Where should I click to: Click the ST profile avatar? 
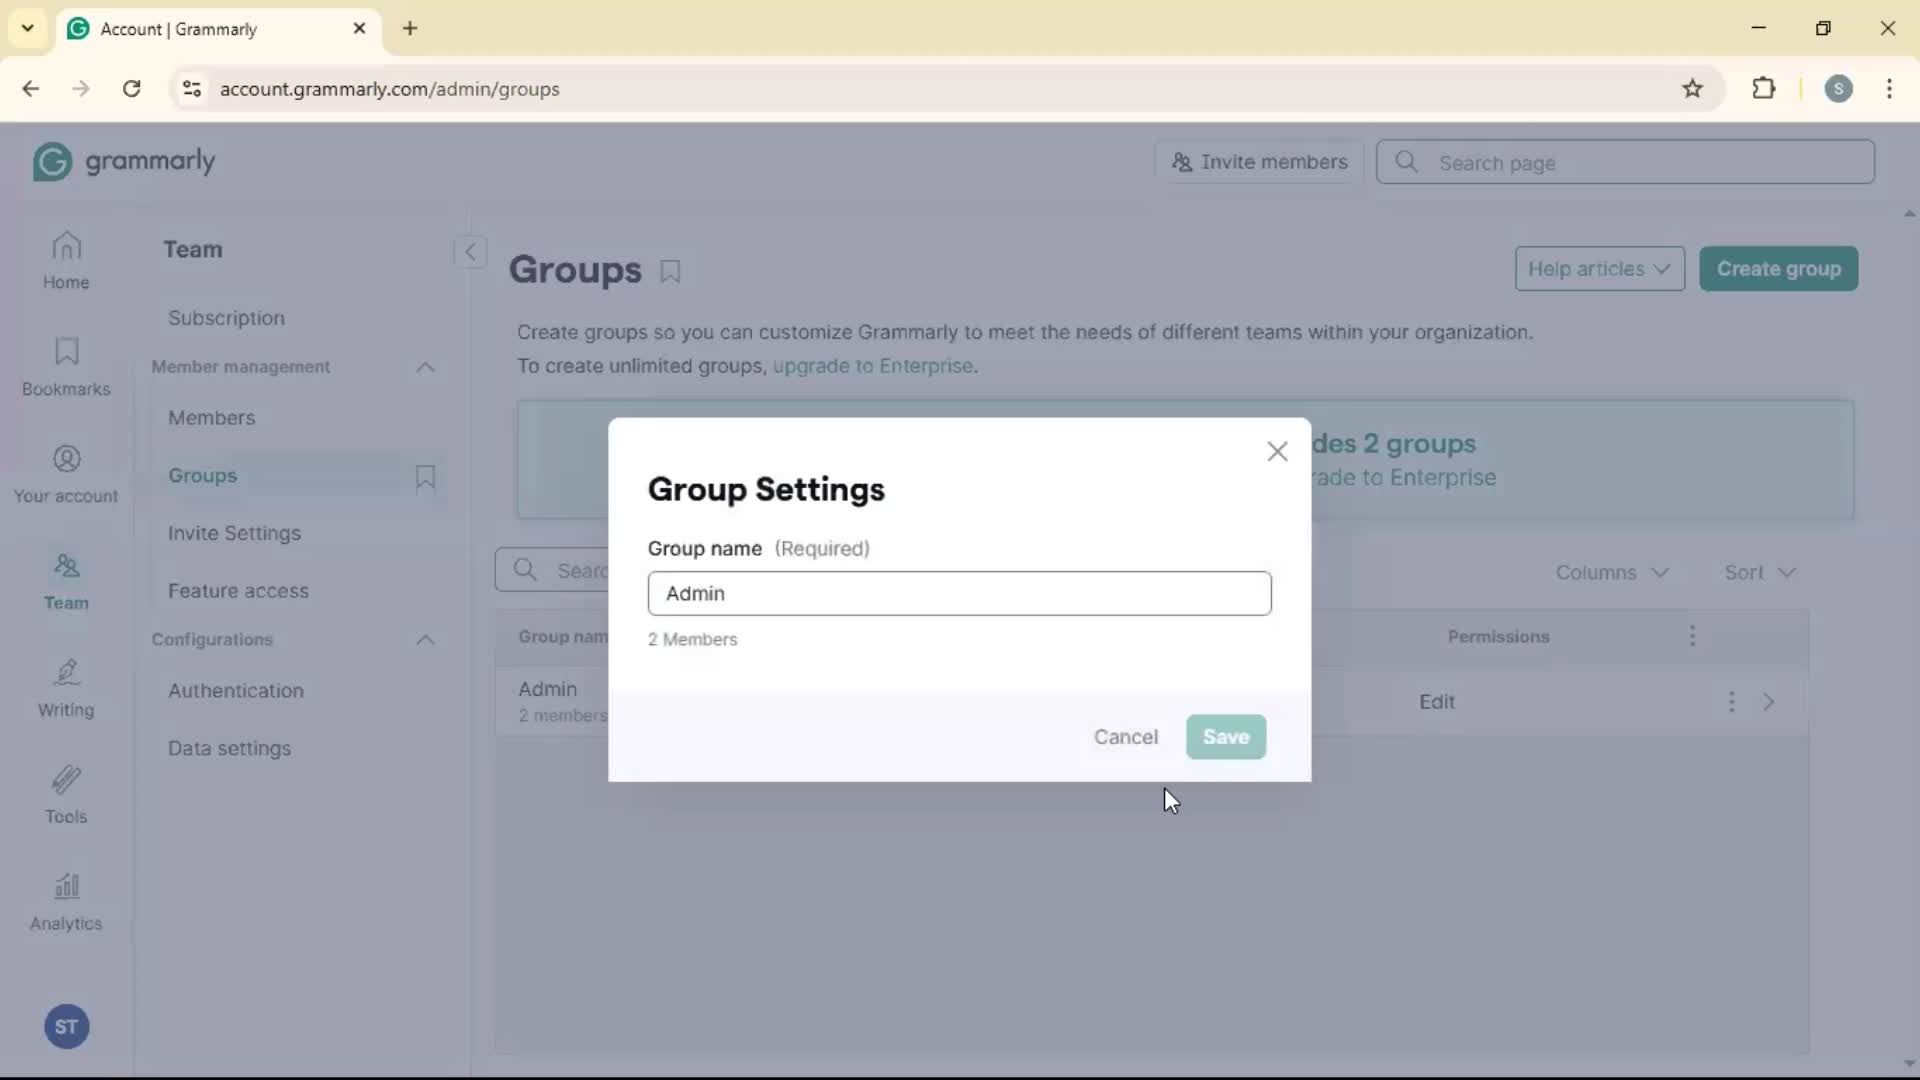point(67,1027)
